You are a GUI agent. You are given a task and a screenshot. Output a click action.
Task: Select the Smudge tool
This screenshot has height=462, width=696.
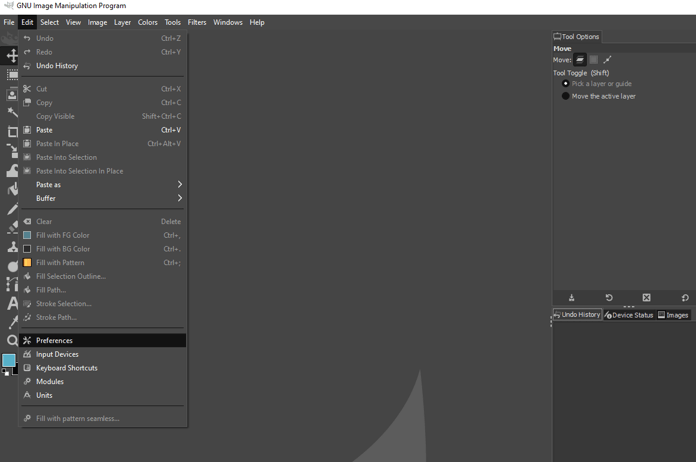click(x=12, y=266)
